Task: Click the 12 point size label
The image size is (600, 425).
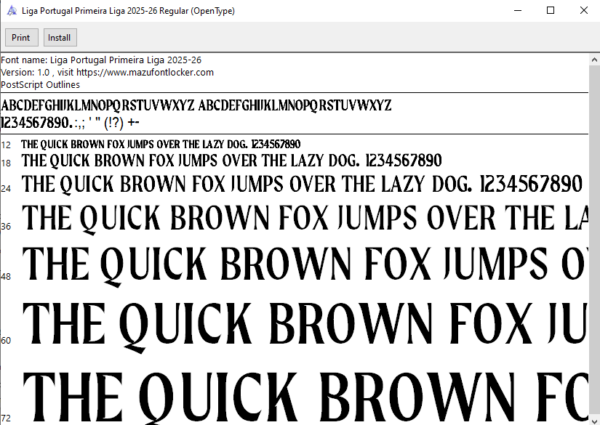Action: (x=6, y=146)
